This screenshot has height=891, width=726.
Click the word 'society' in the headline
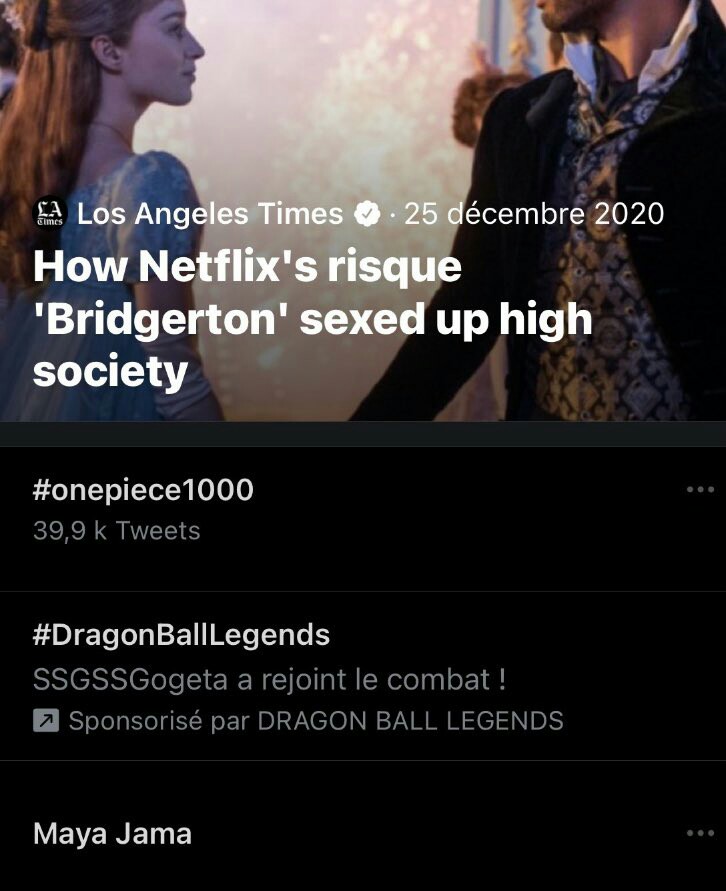[110, 372]
